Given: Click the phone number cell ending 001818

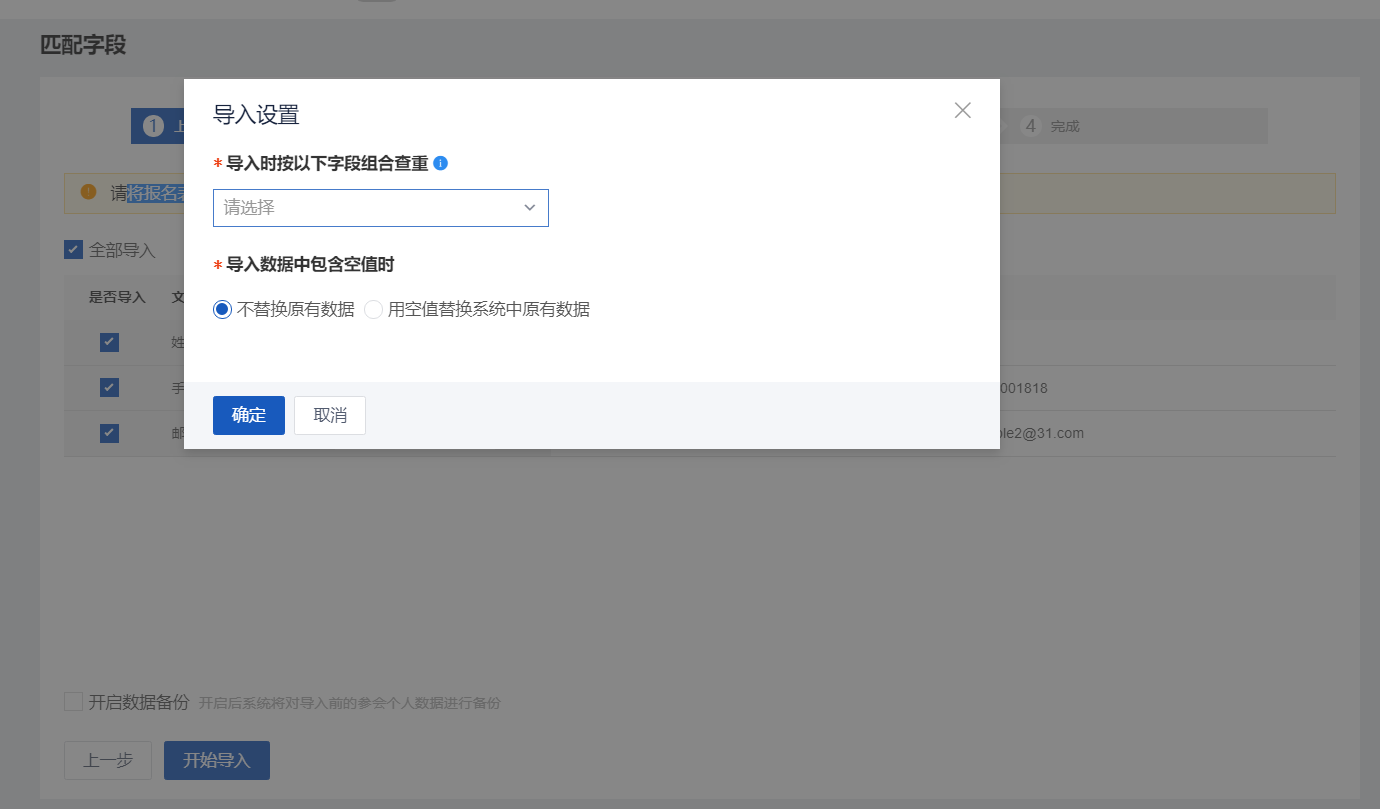Looking at the screenshot, I should coord(1024,388).
